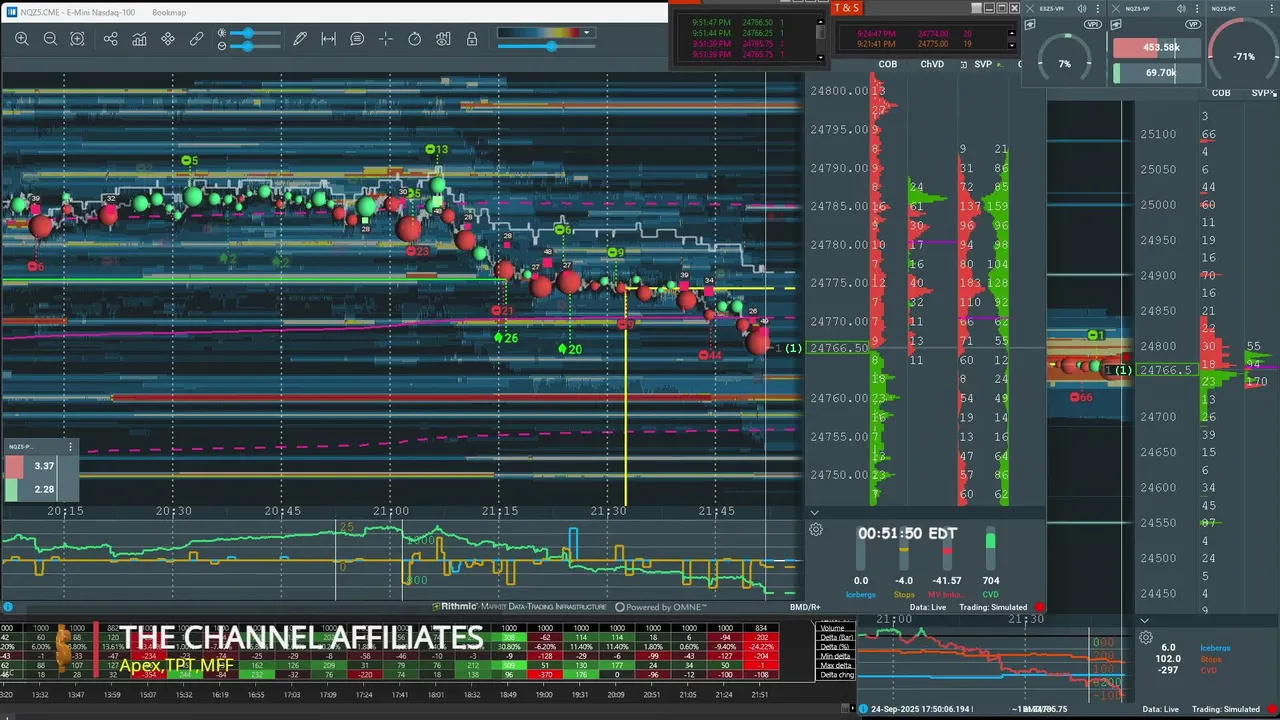The image size is (1280, 720).
Task: Toggle the MV Imba indicator label
Action: pos(947,594)
